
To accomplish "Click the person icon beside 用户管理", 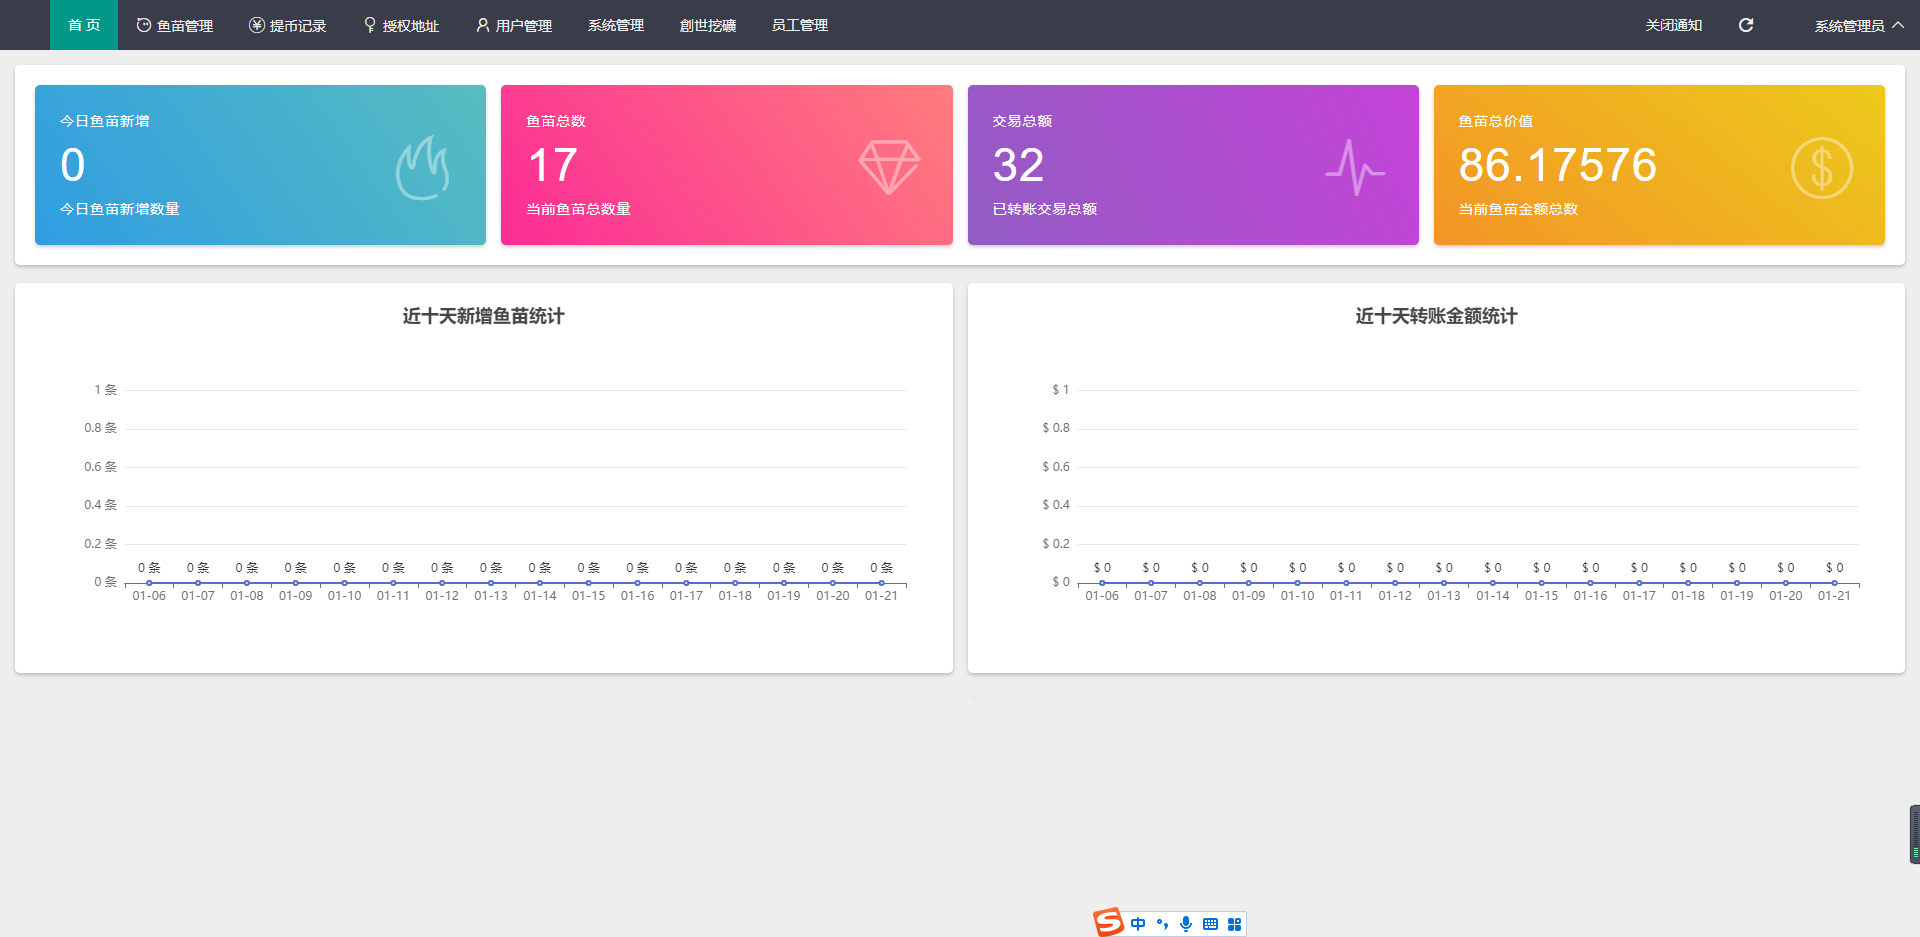I will [481, 24].
